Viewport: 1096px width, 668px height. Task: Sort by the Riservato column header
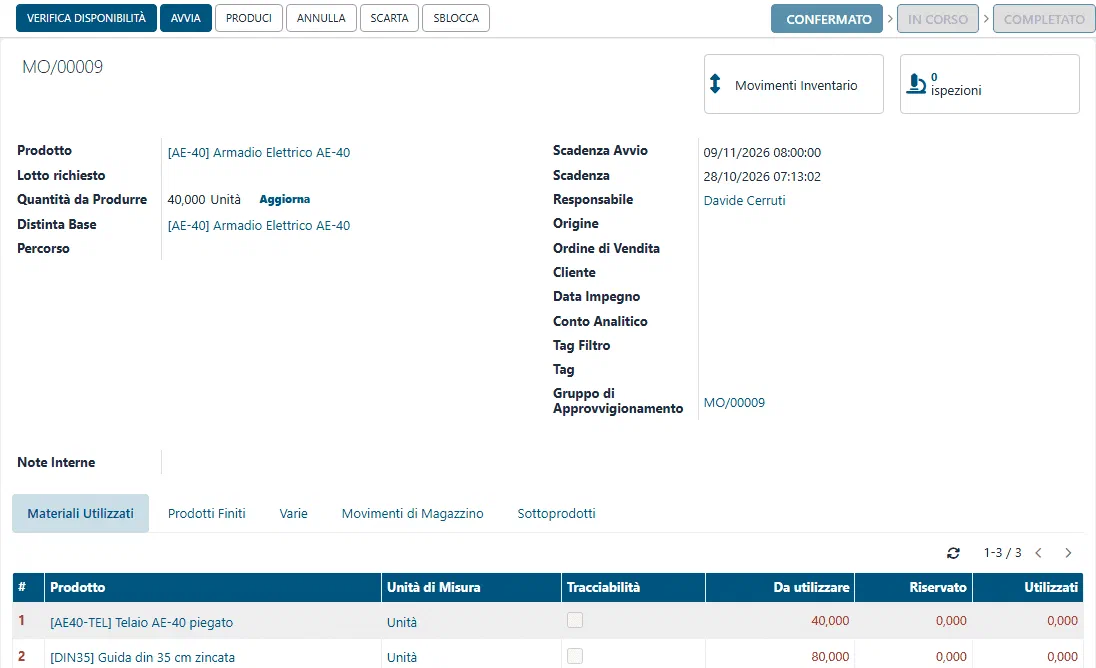coord(914,588)
